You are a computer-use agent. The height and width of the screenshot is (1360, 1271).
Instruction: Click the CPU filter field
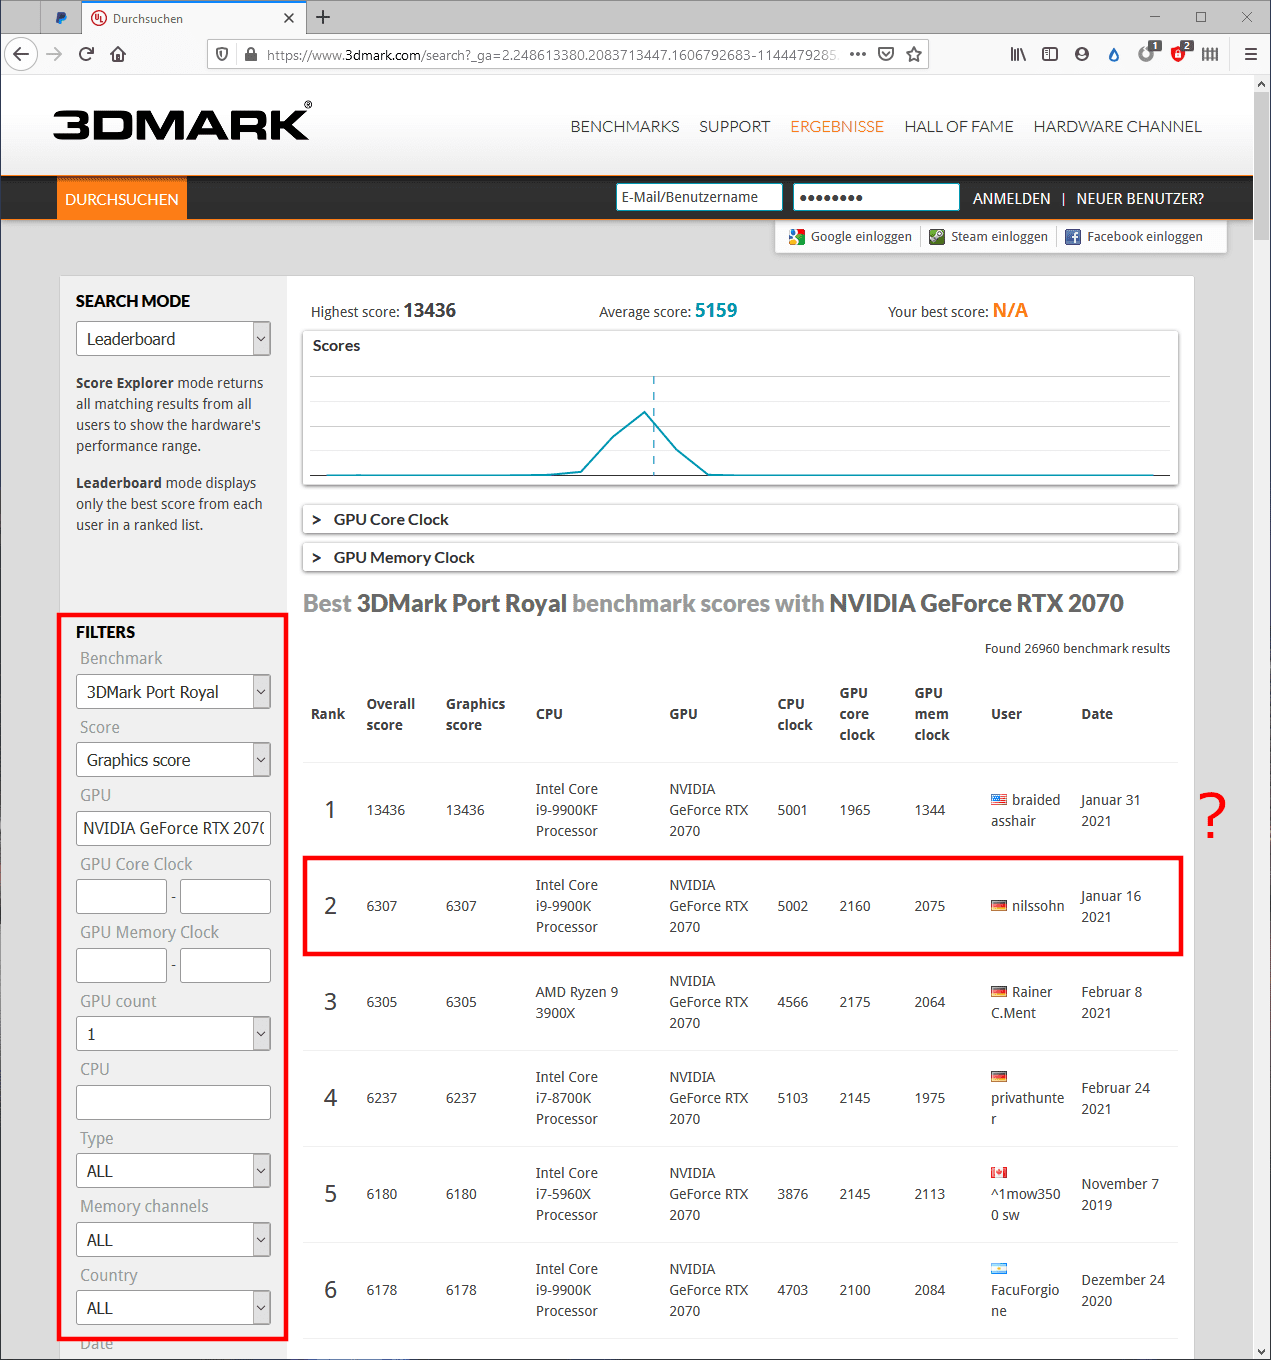click(173, 1103)
